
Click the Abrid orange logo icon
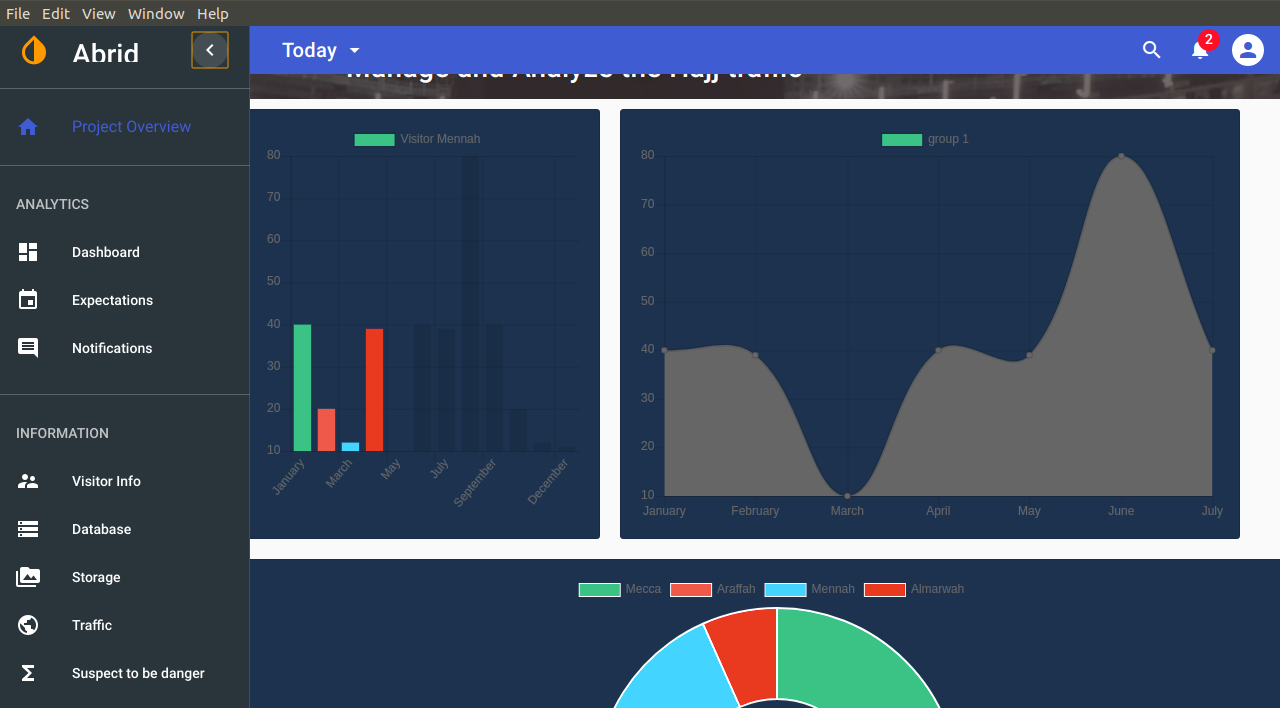click(34, 50)
